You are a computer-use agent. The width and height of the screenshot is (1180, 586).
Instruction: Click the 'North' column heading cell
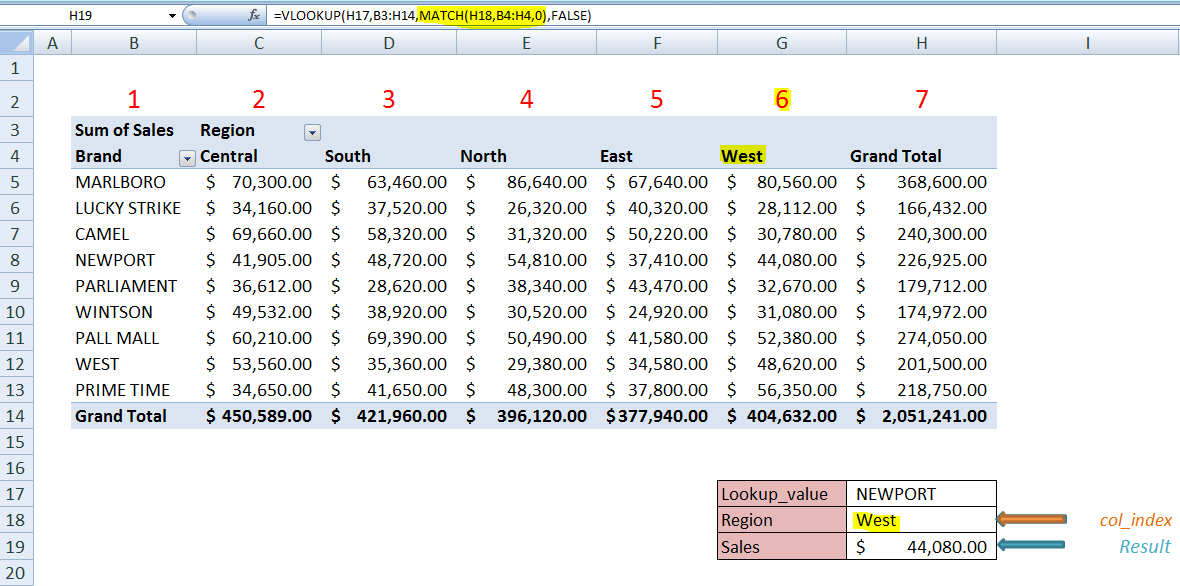click(x=526, y=156)
